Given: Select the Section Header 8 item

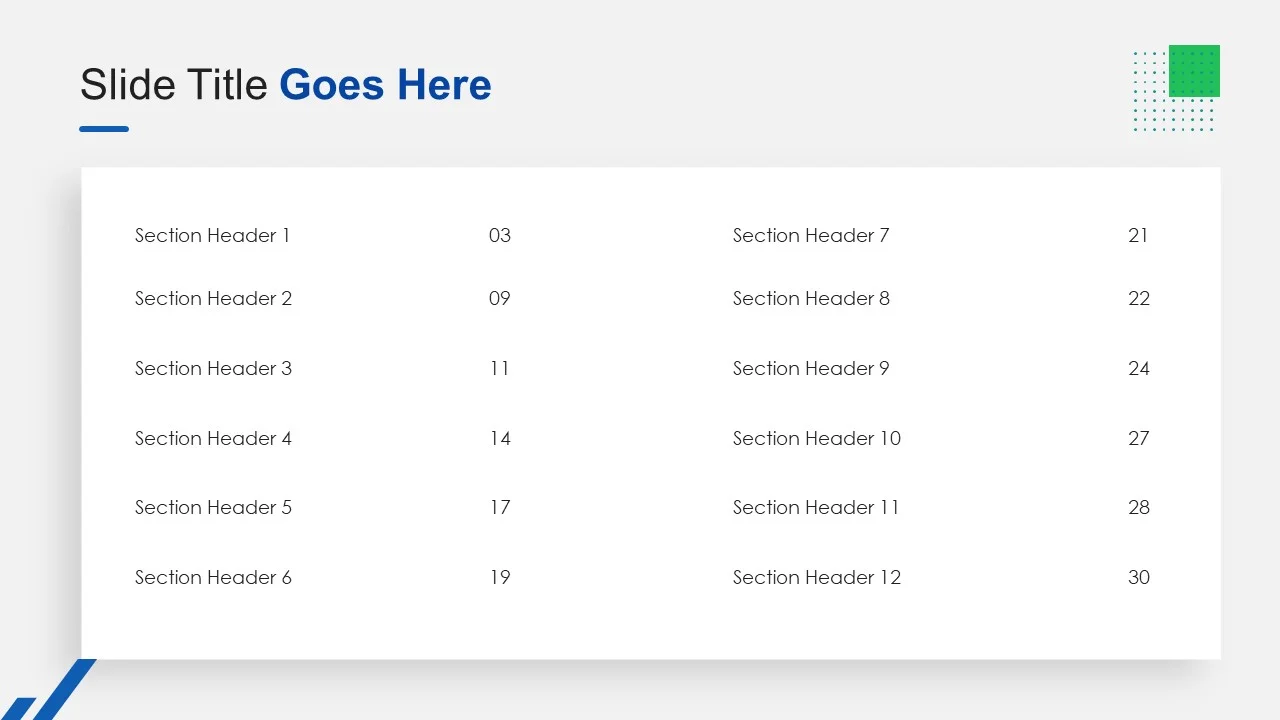Looking at the screenshot, I should tap(811, 299).
